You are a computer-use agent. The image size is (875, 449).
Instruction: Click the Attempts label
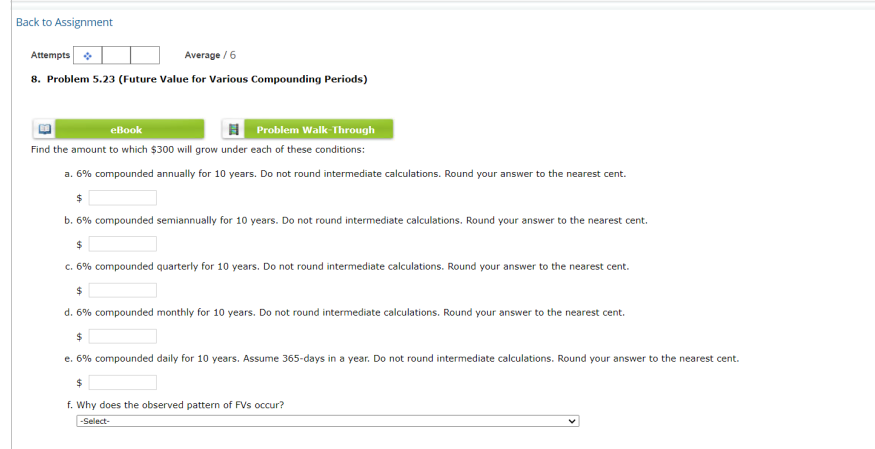click(x=50, y=55)
